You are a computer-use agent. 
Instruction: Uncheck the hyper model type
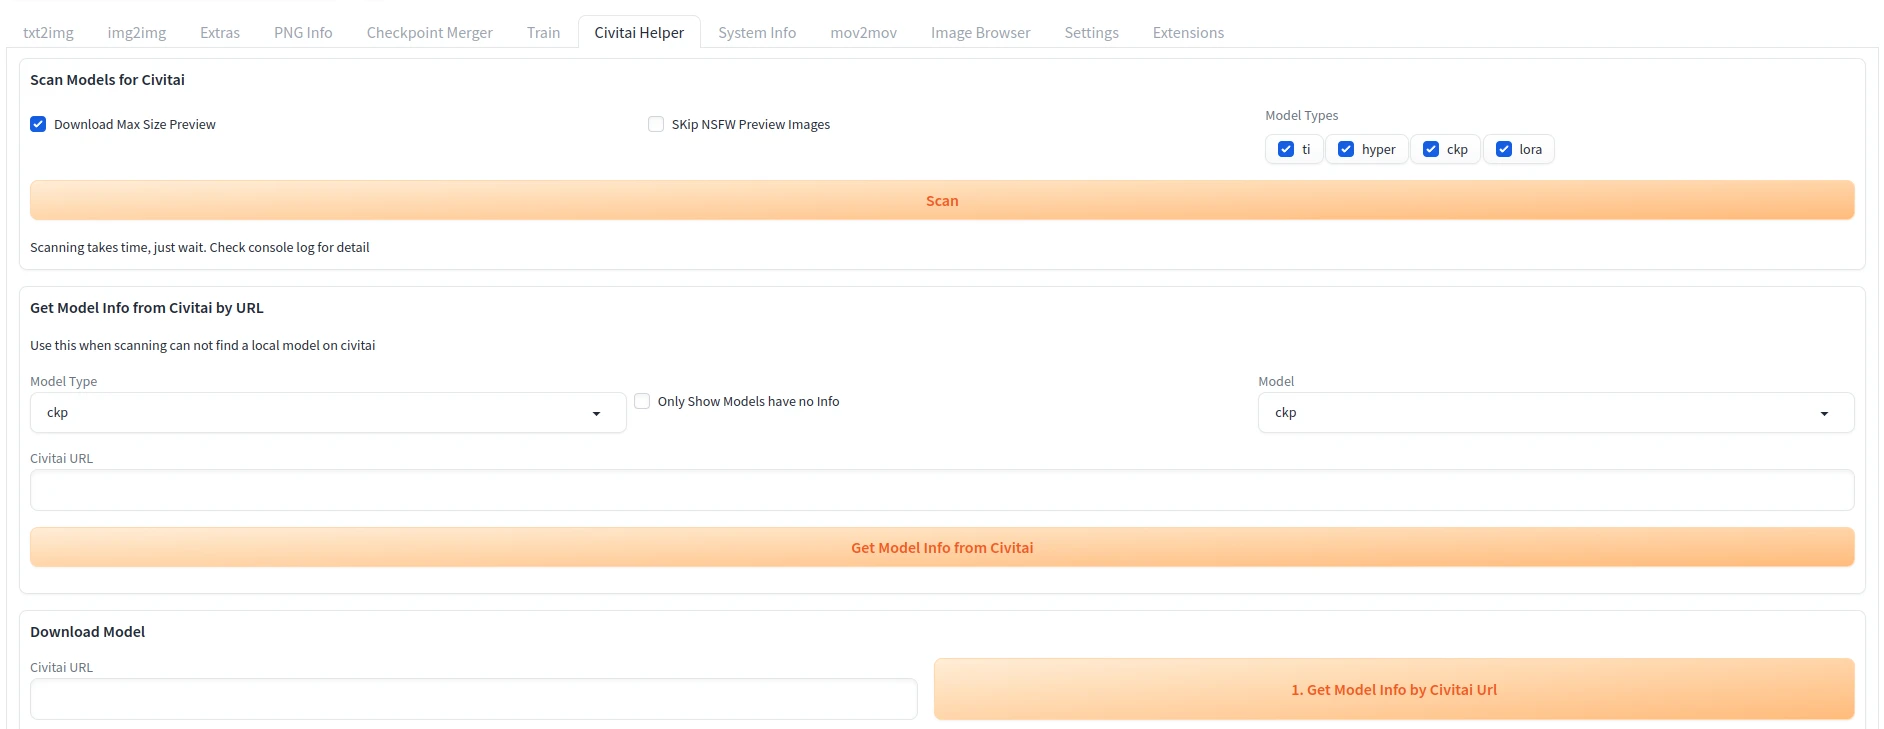coord(1346,150)
